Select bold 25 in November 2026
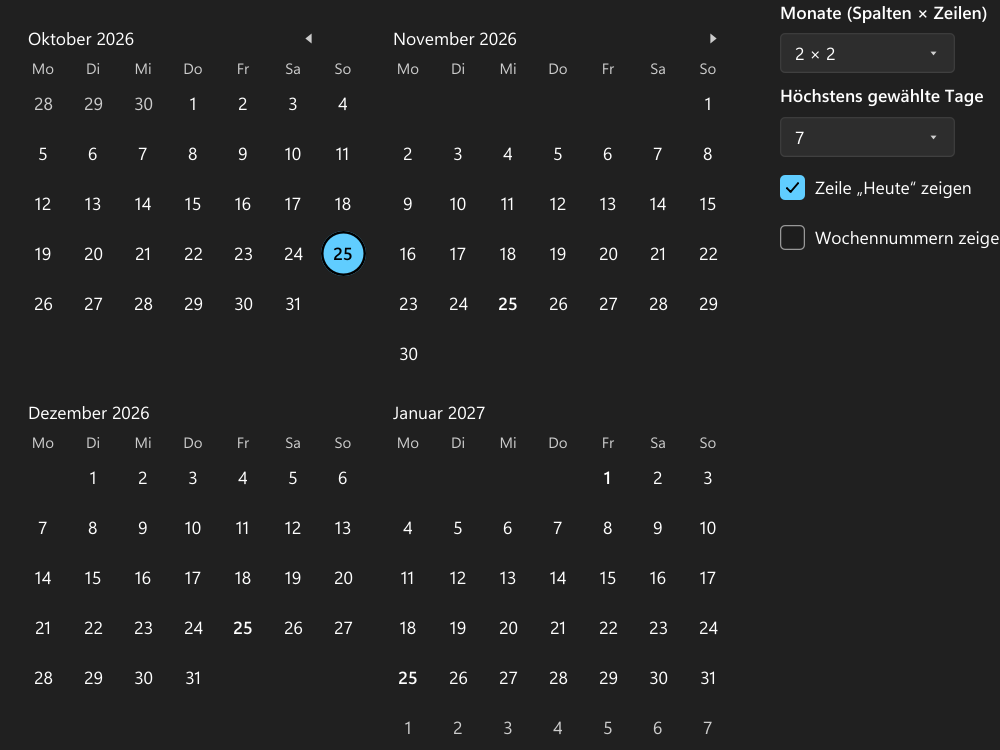The height and width of the screenshot is (750, 1000). pyautogui.click(x=508, y=304)
